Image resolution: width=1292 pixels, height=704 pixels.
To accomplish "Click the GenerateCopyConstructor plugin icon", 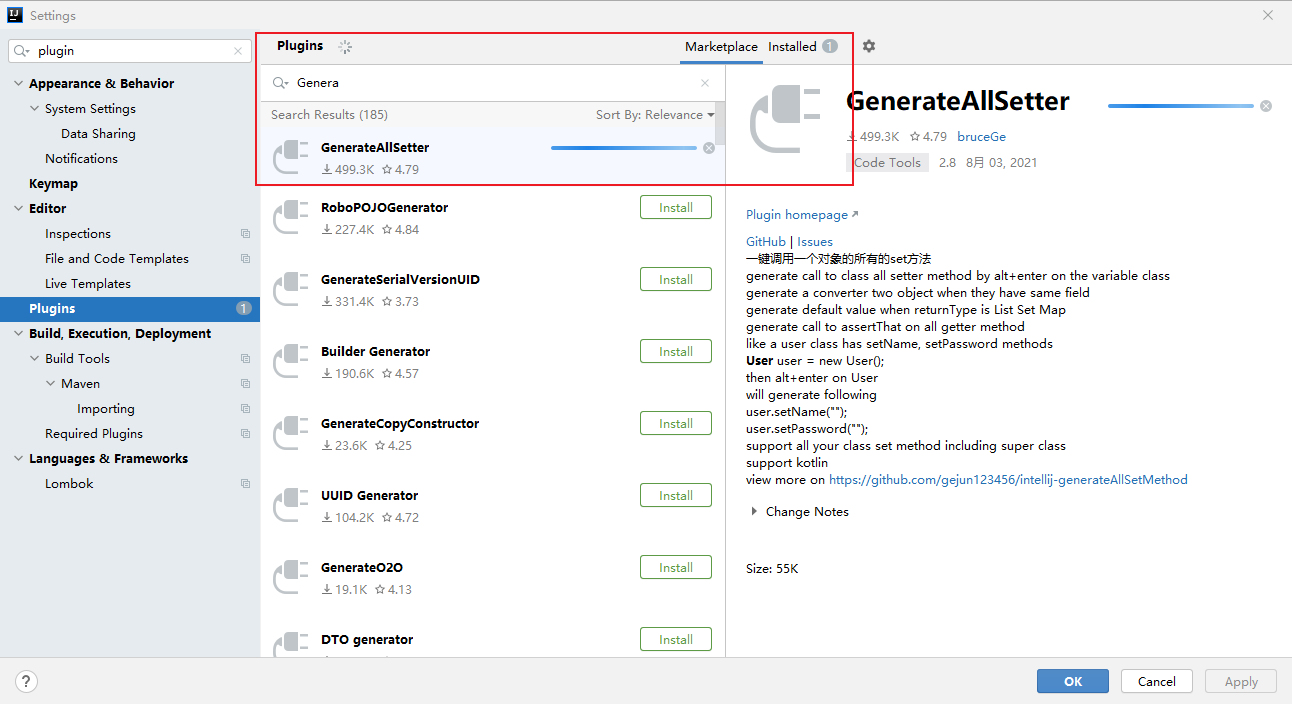I will 291,431.
